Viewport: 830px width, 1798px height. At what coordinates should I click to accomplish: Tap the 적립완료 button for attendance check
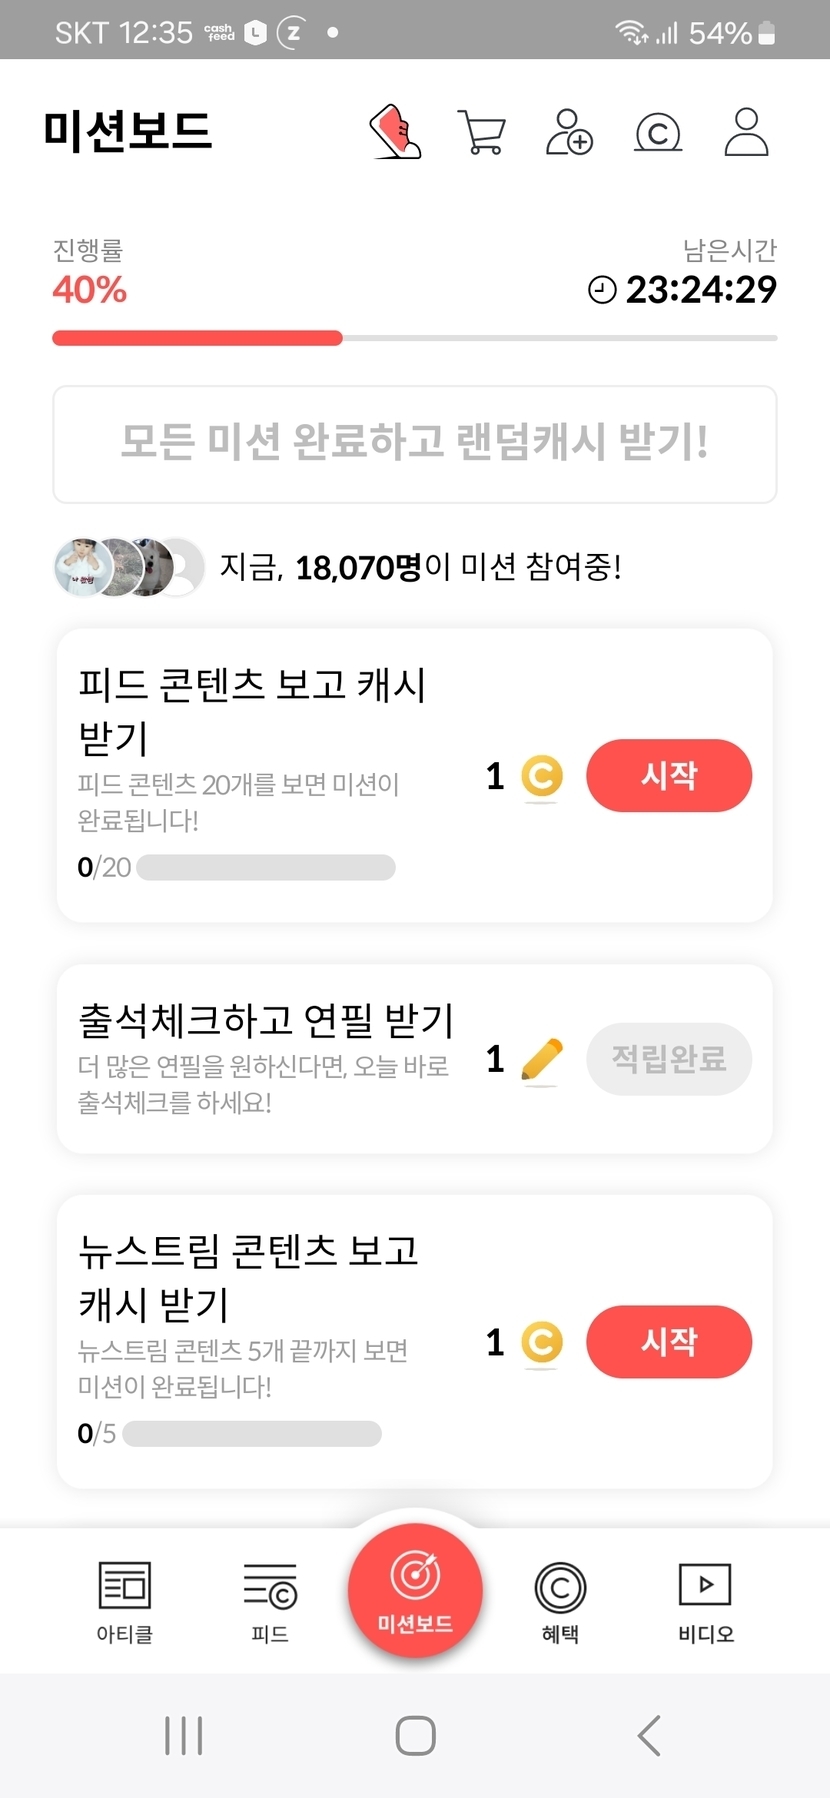pos(669,1058)
